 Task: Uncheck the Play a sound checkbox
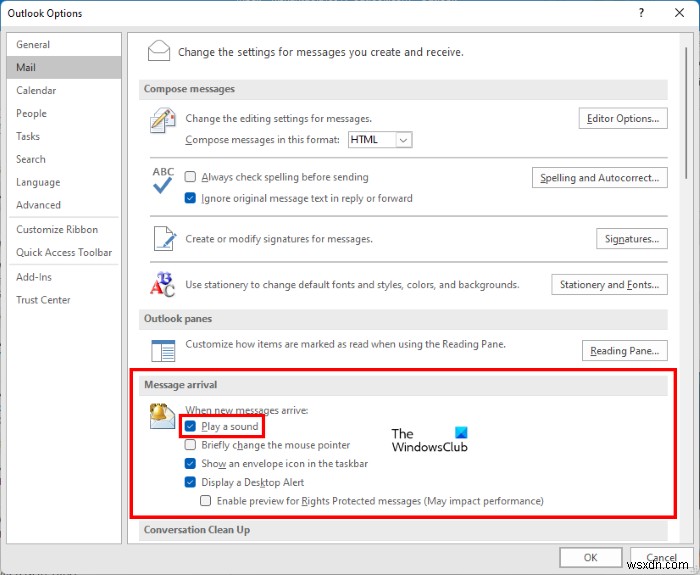pyautogui.click(x=190, y=426)
